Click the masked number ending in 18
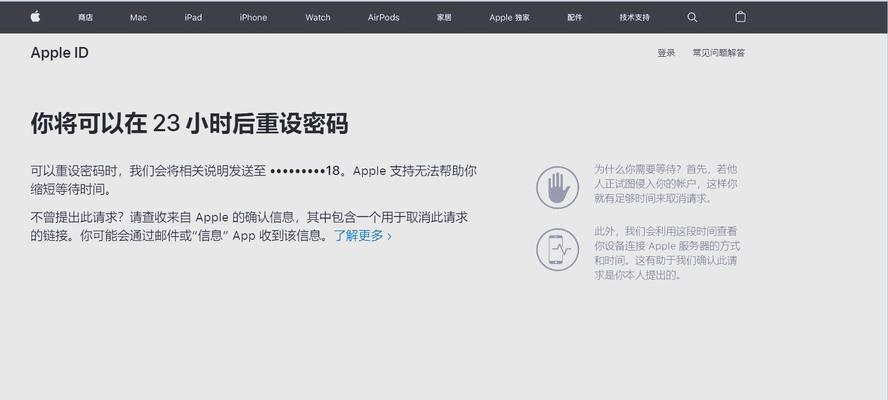 pos(305,171)
